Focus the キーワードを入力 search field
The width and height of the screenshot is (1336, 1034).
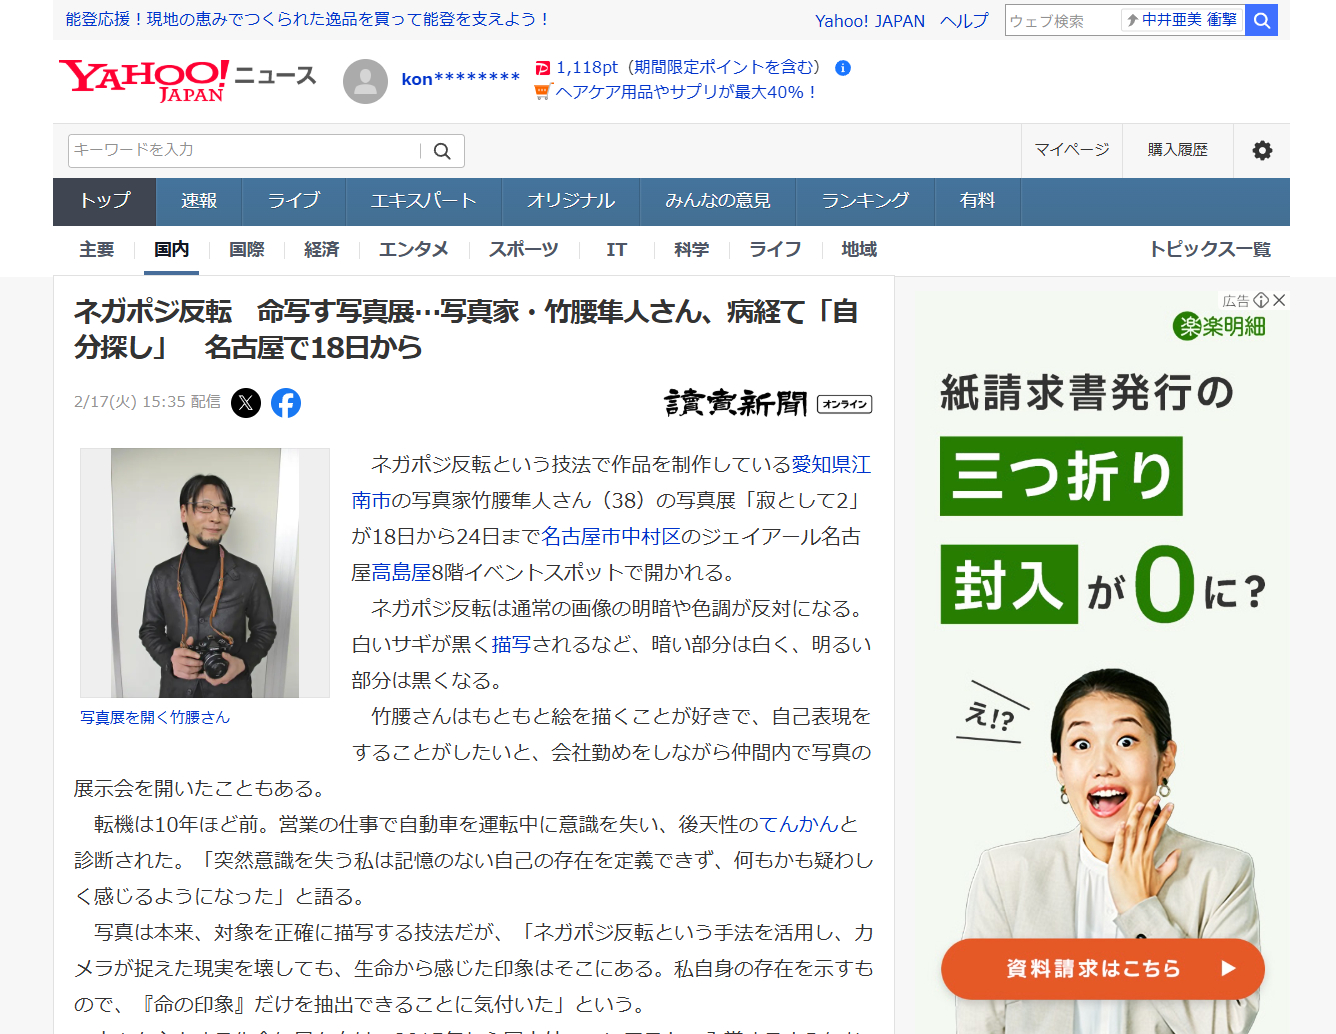pos(243,150)
